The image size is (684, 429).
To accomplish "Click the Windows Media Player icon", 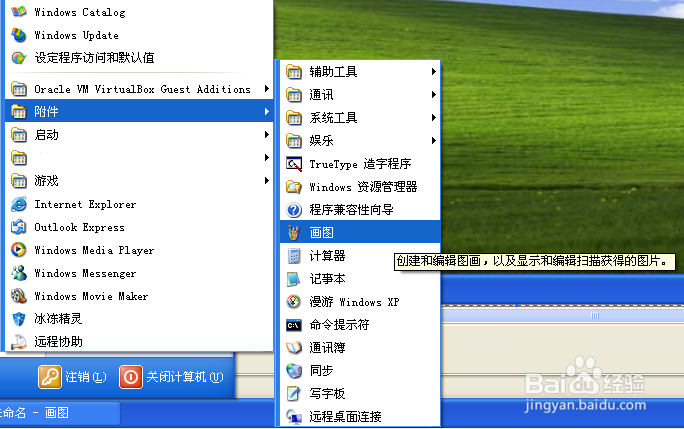I will tap(19, 250).
